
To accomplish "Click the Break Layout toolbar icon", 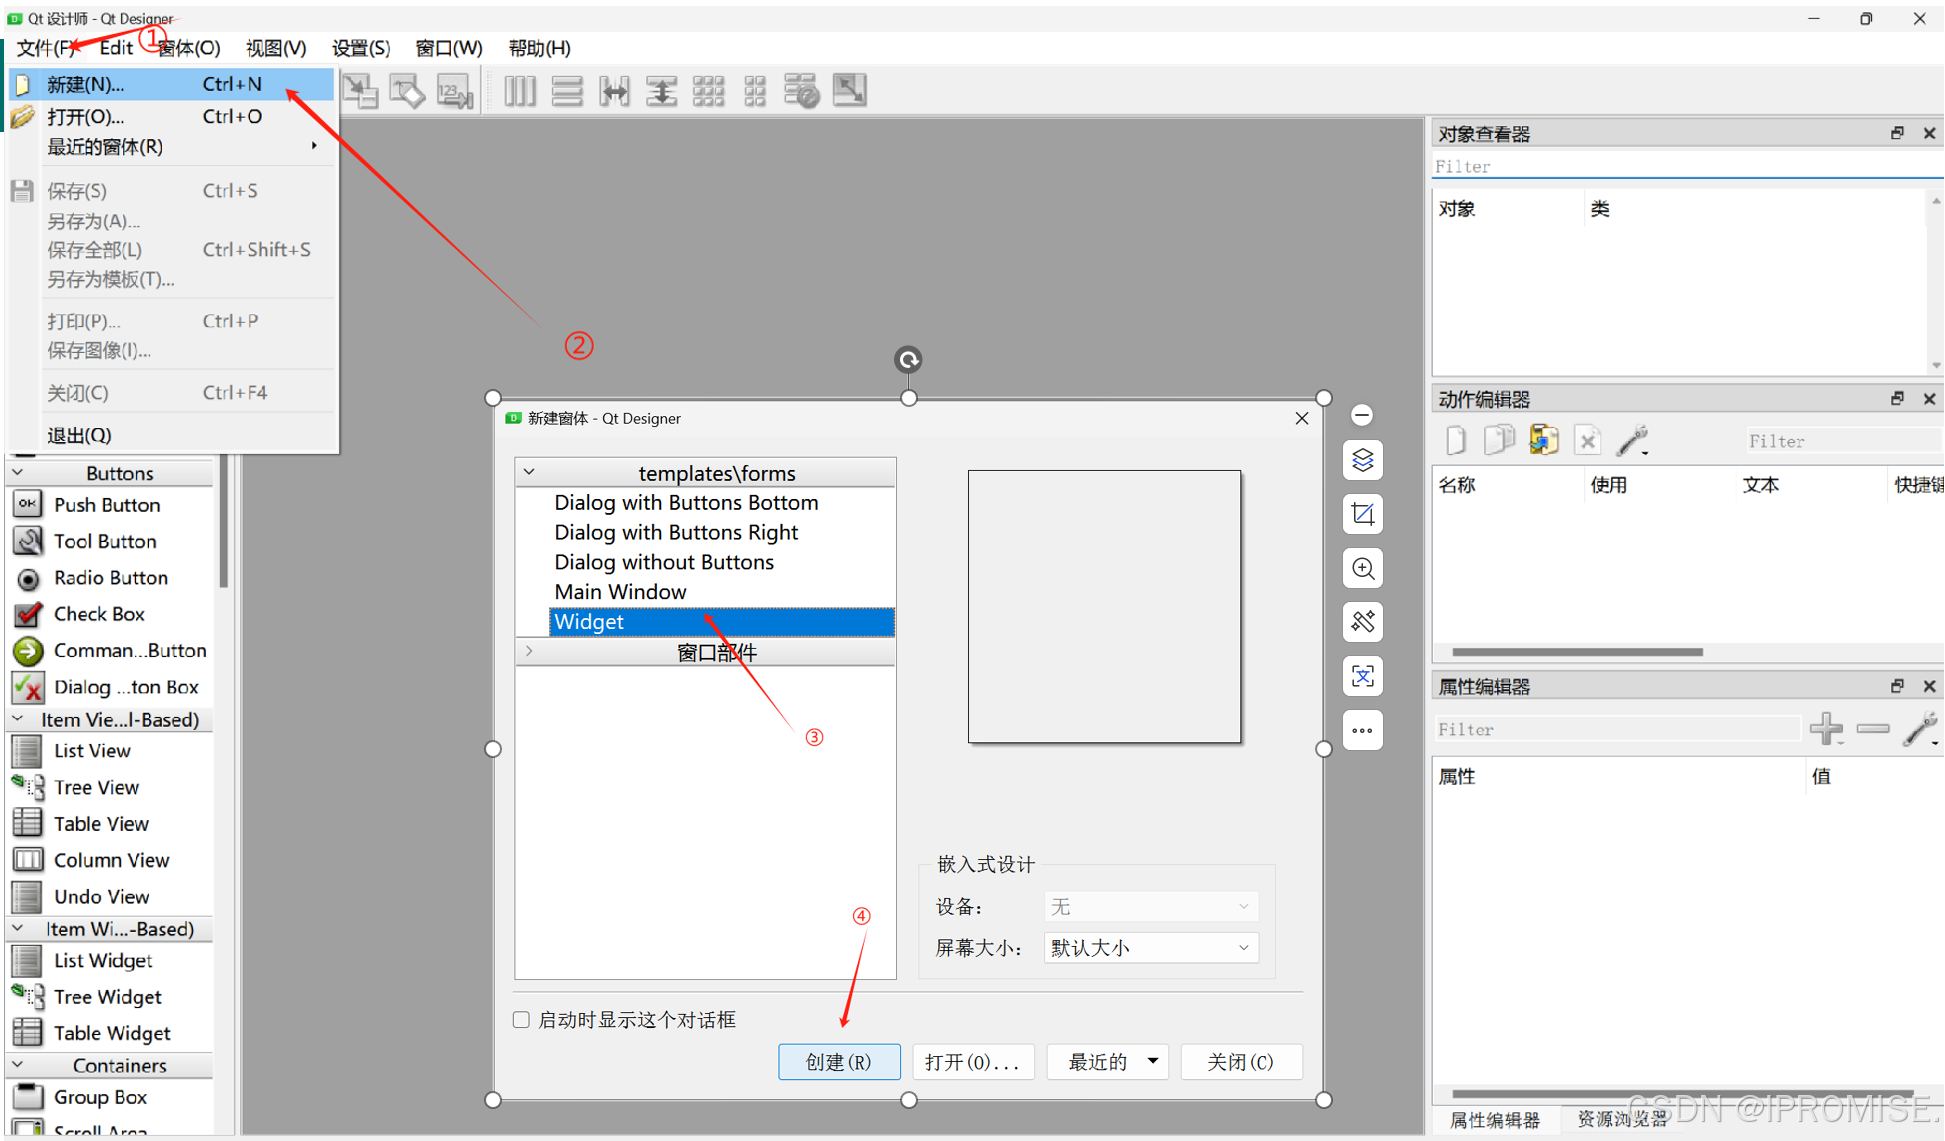I will 802,91.
